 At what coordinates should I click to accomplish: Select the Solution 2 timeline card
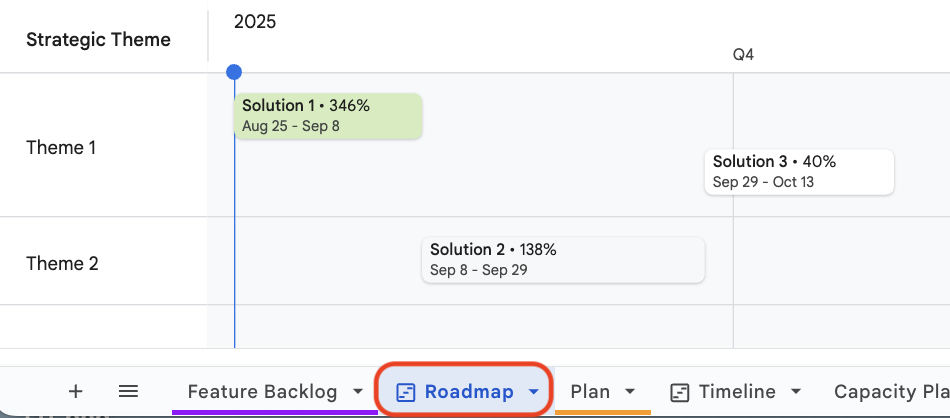pyautogui.click(x=563, y=260)
